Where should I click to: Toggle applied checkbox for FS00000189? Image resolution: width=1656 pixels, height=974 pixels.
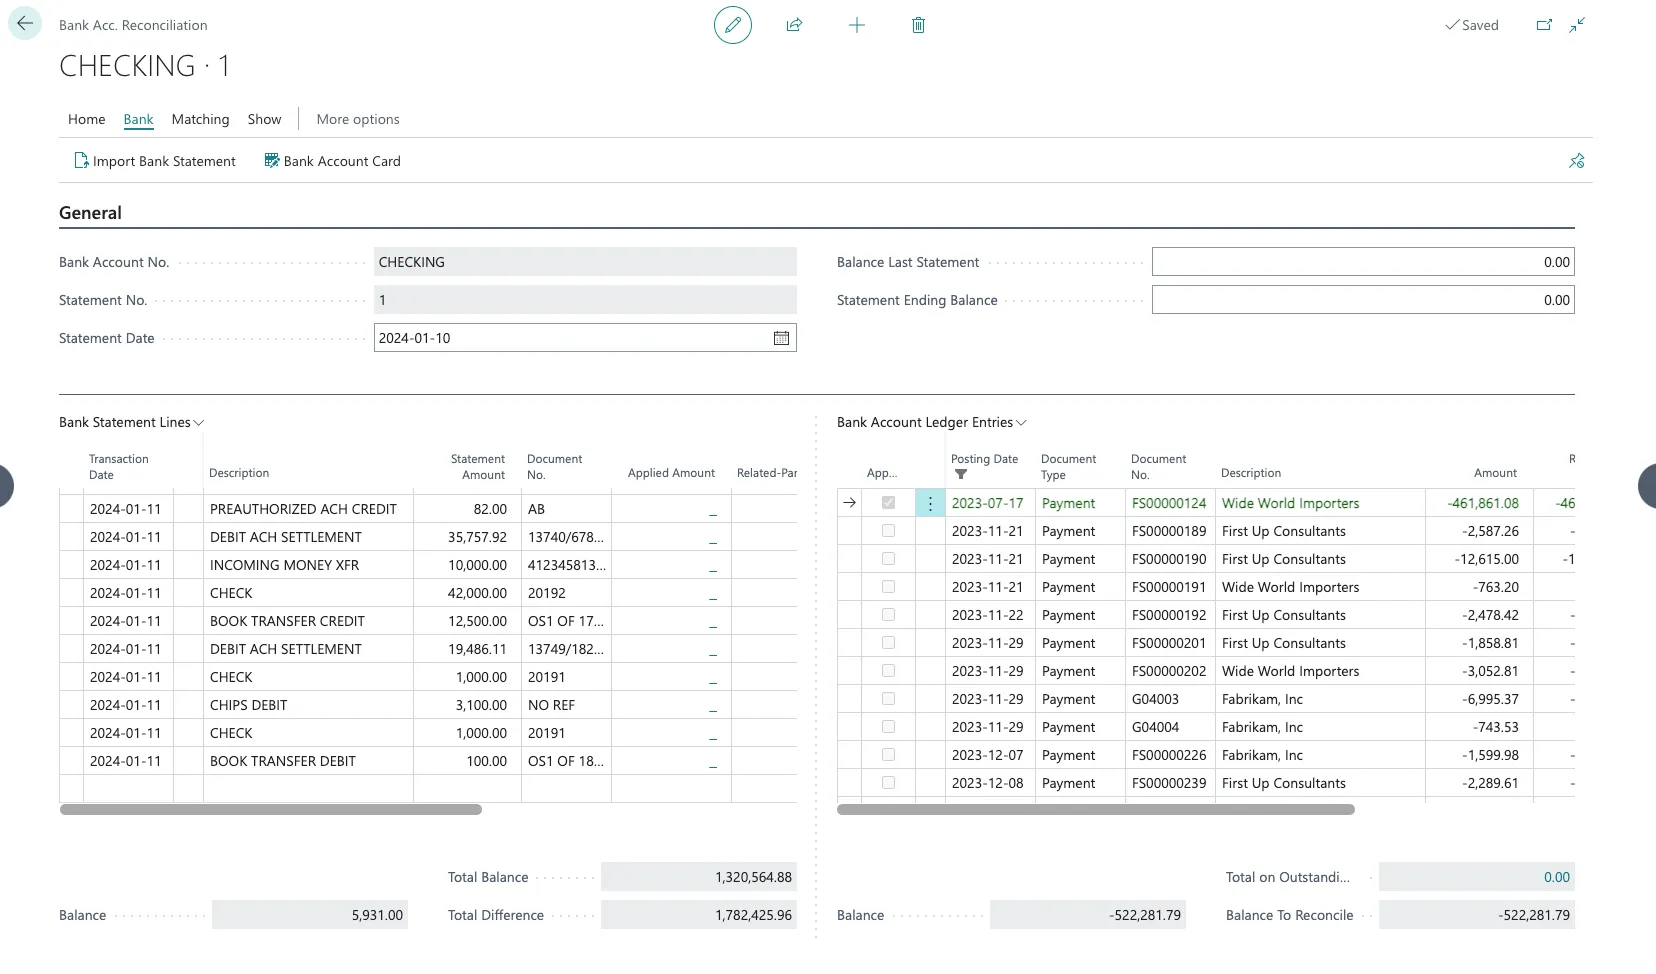point(888,531)
